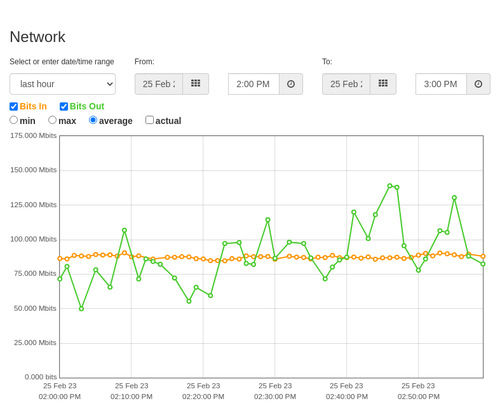This screenshot has height=403, width=500.
Task: Open the From date calendar picker icon
Action: tap(196, 84)
